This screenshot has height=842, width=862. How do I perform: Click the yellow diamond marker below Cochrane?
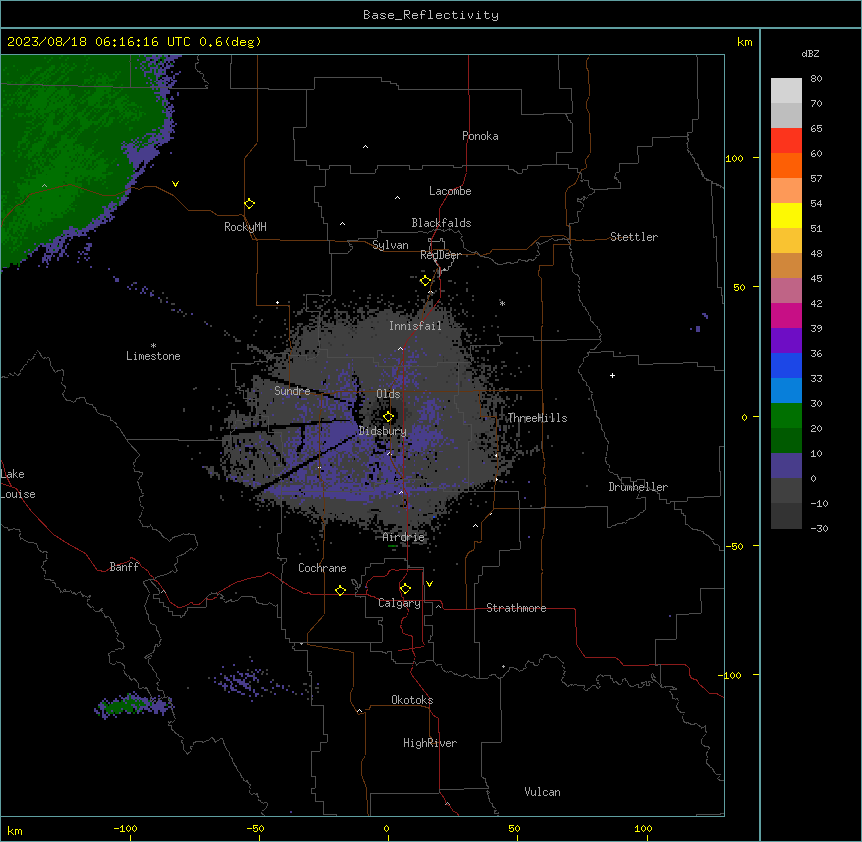(340, 590)
